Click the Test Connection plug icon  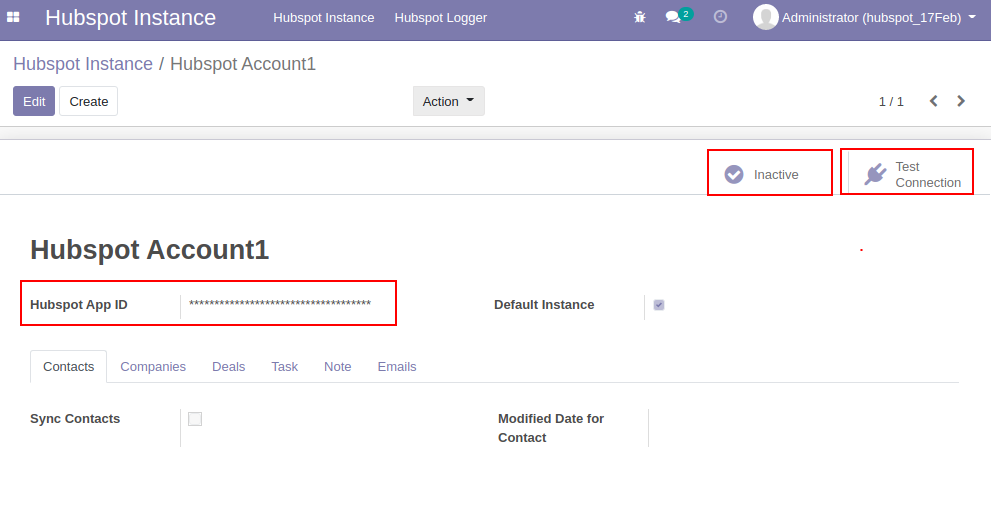875,174
